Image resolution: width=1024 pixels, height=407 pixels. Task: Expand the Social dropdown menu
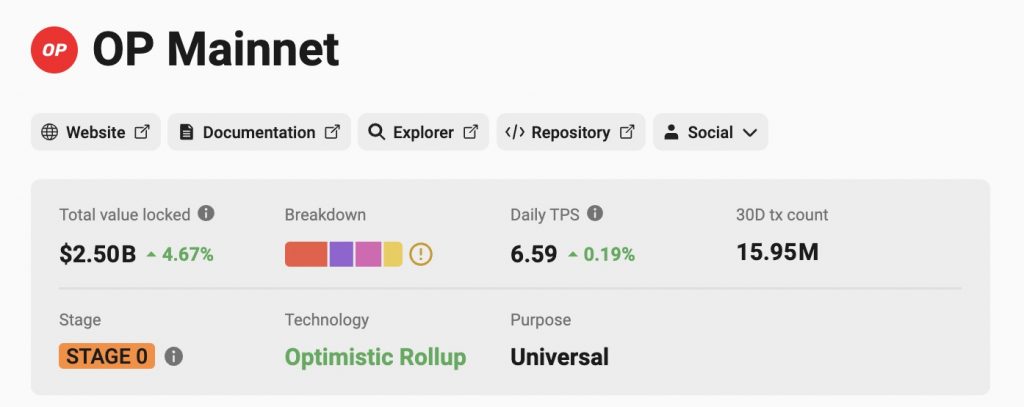[711, 132]
